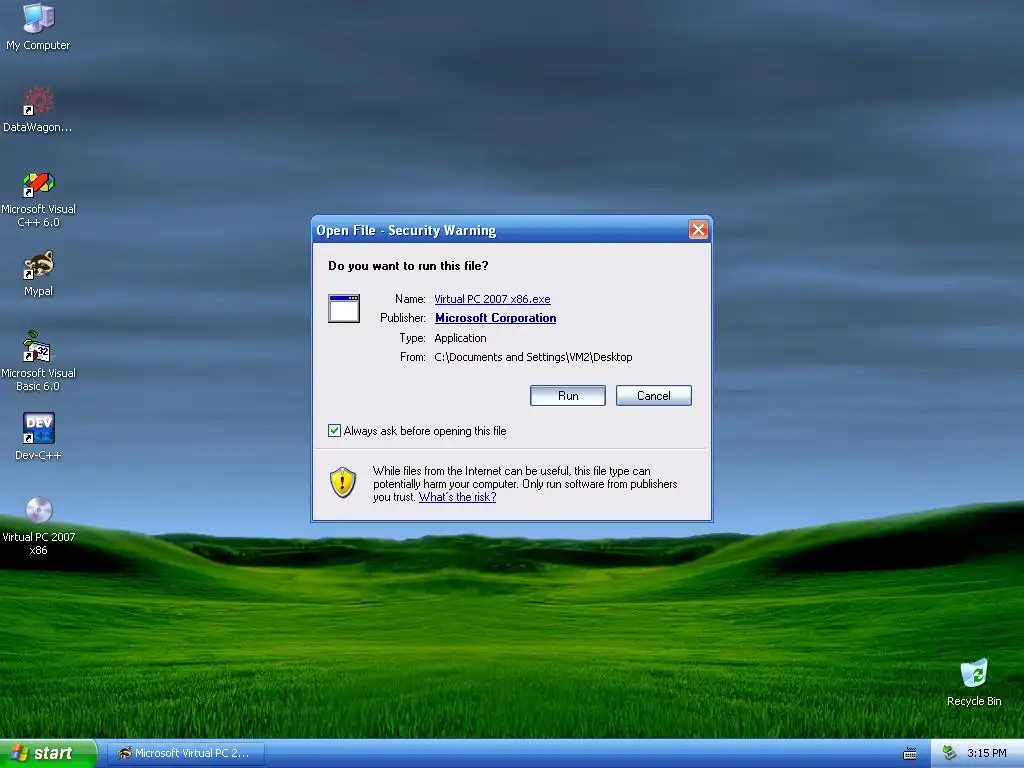Open the Virtual PC 2007 x86.exe name link

pyautogui.click(x=492, y=299)
